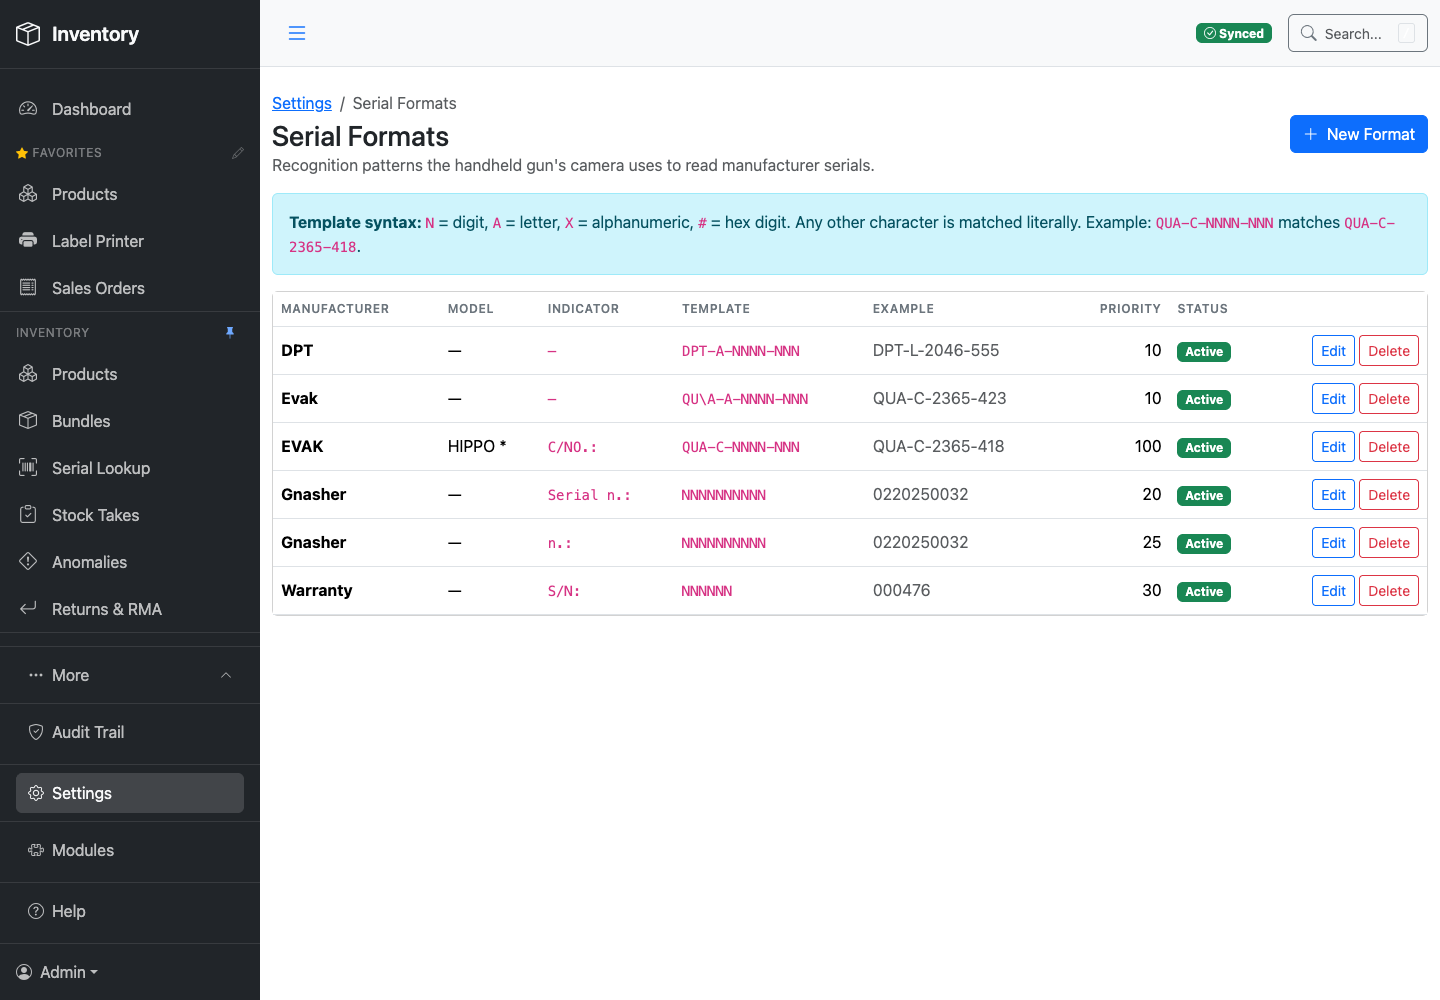1440x1000 pixels.
Task: Click the Sales Orders icon
Action: (x=28, y=288)
